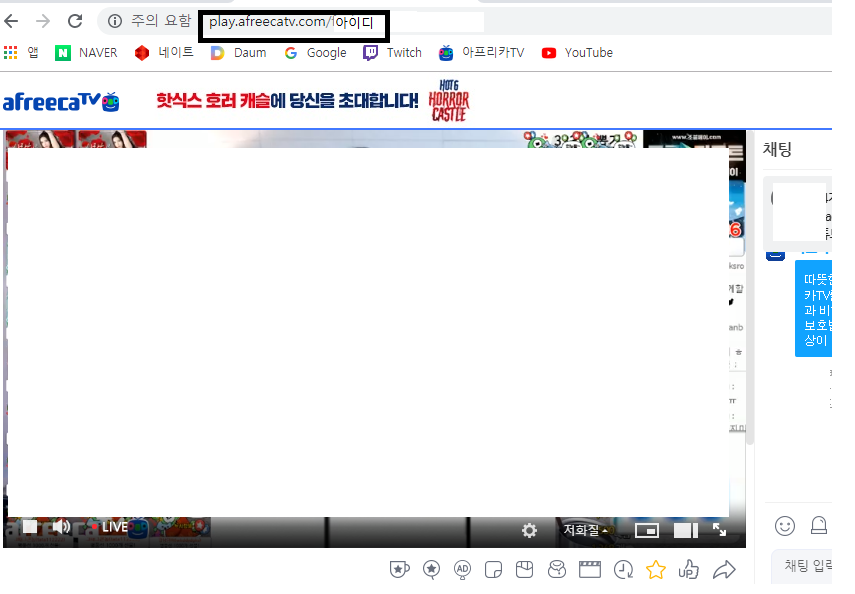Click the afreecaTV logo
Viewport: 855px width, 594px height.
(62, 101)
